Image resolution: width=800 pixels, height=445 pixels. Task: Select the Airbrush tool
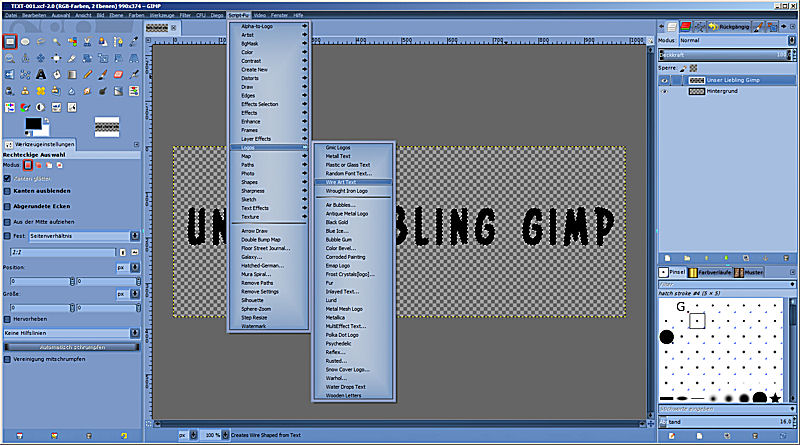(x=134, y=75)
